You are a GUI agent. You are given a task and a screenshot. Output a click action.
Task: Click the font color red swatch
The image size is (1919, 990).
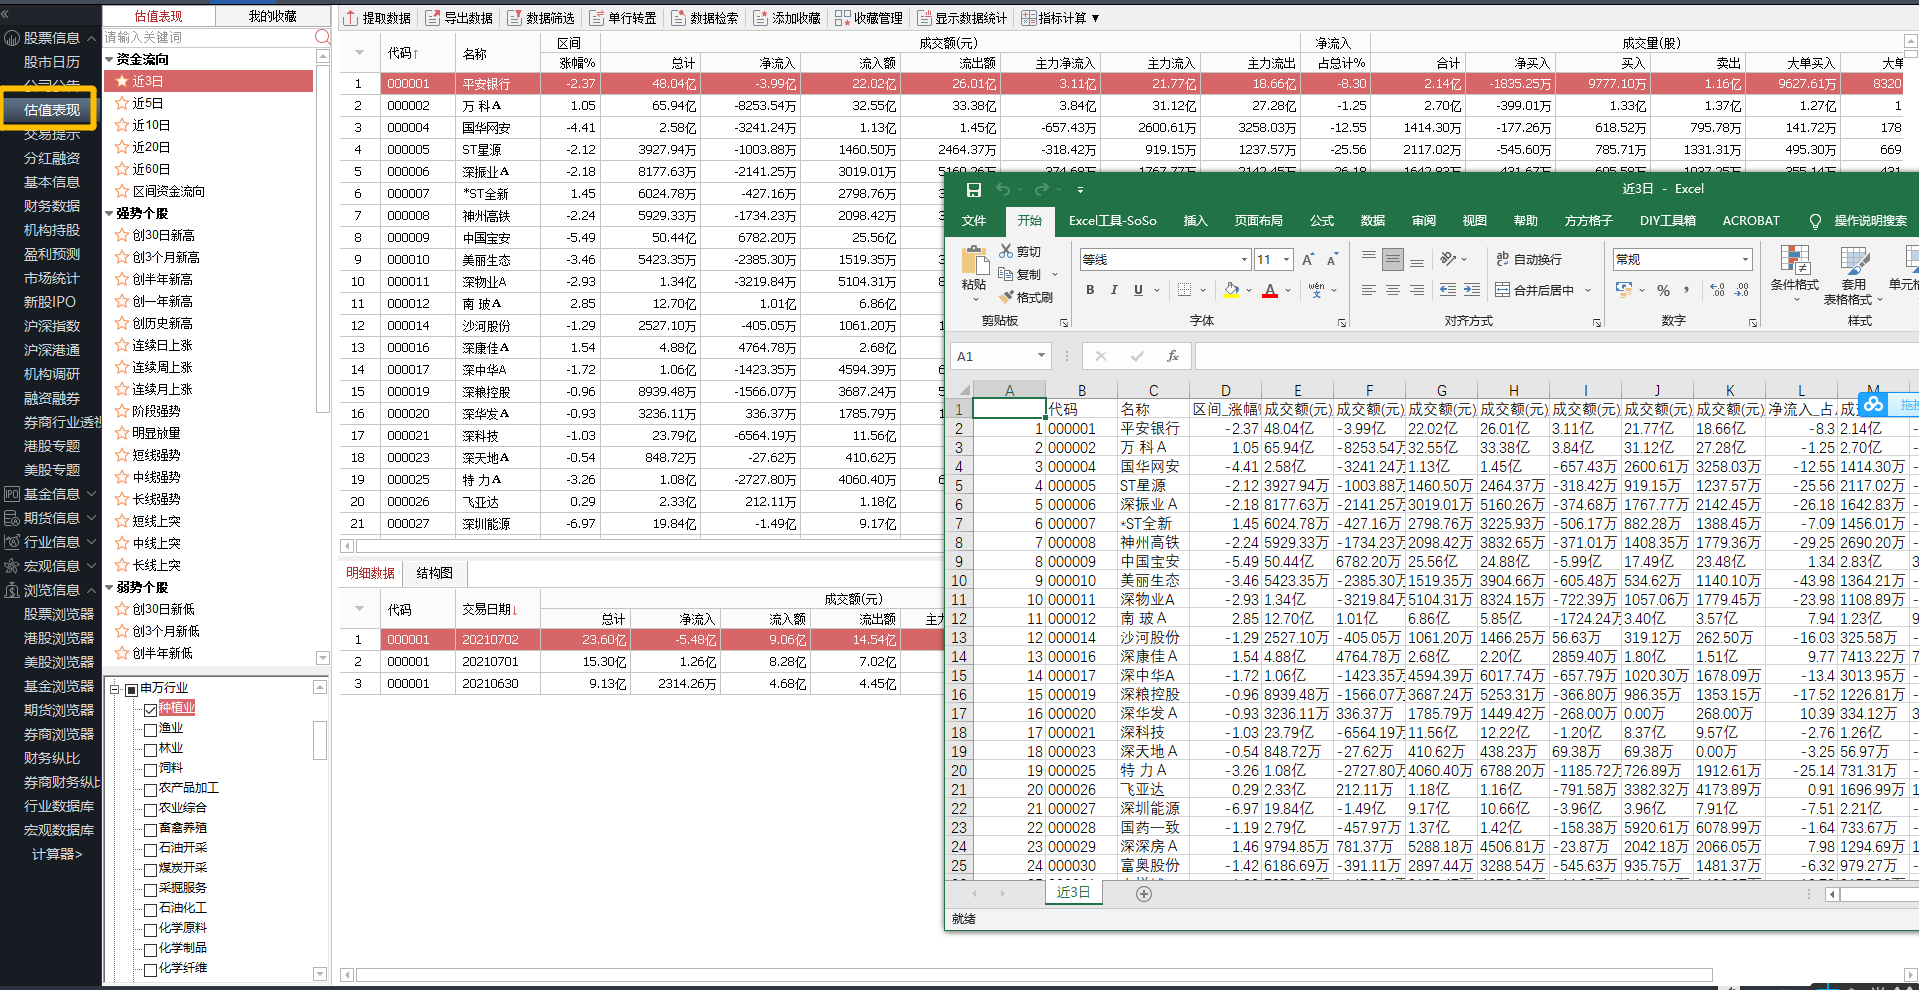point(1270,290)
